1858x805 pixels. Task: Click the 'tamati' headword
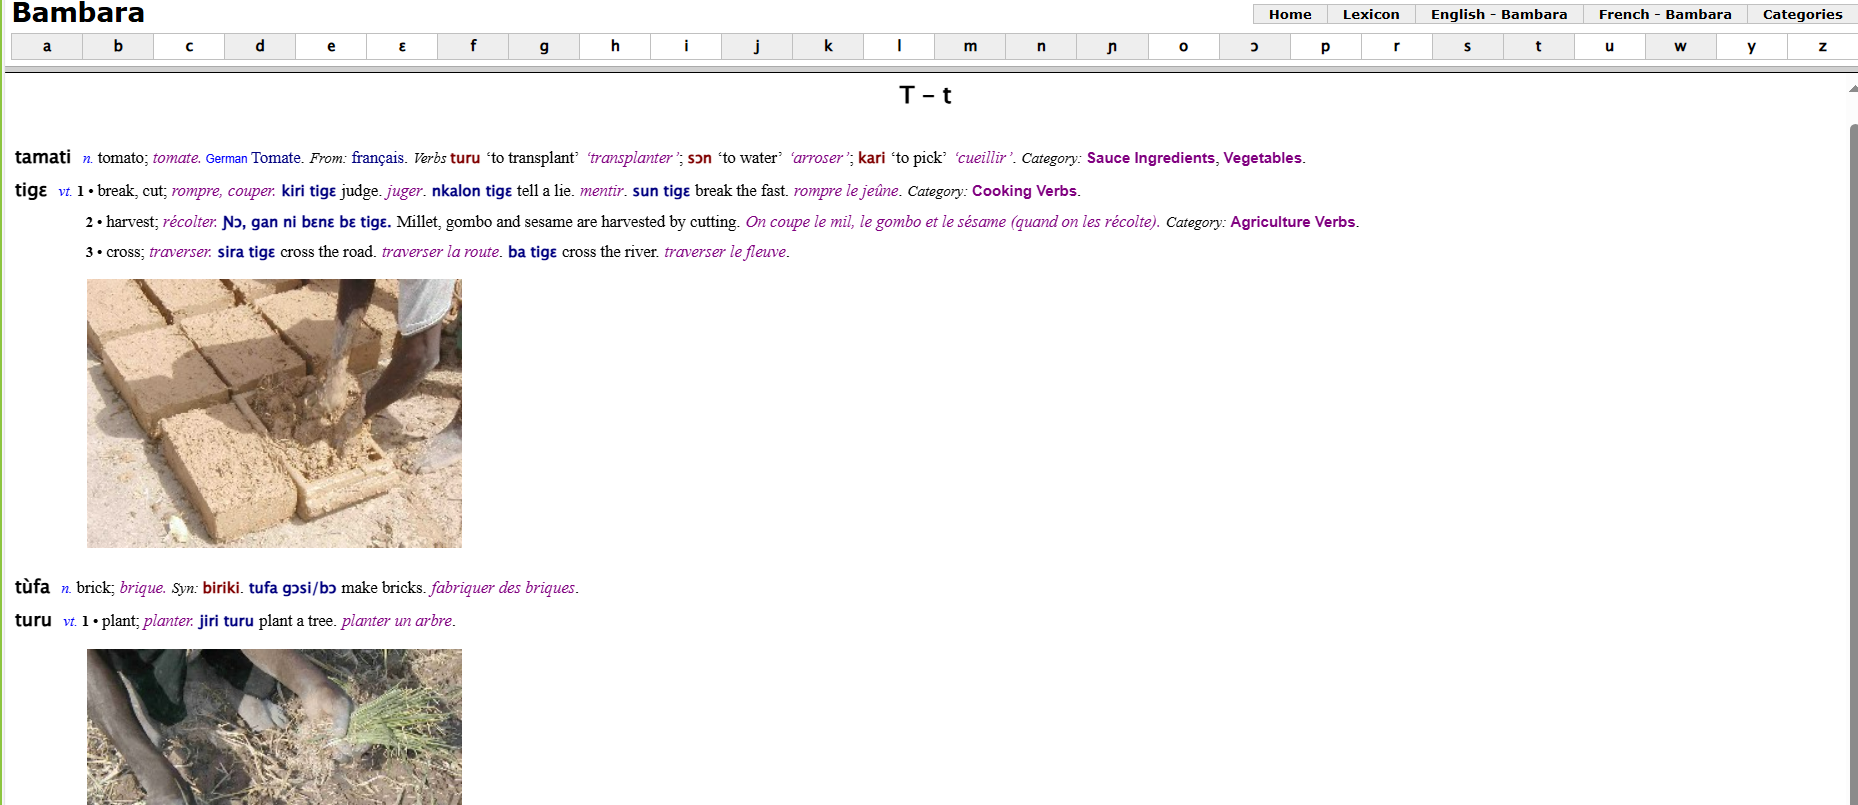[43, 157]
